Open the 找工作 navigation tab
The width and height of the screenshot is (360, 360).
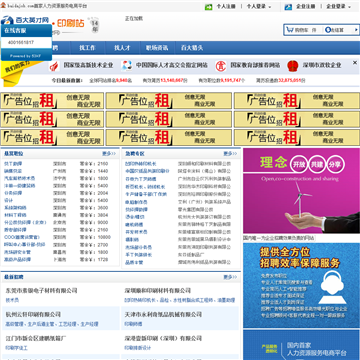click(87, 48)
